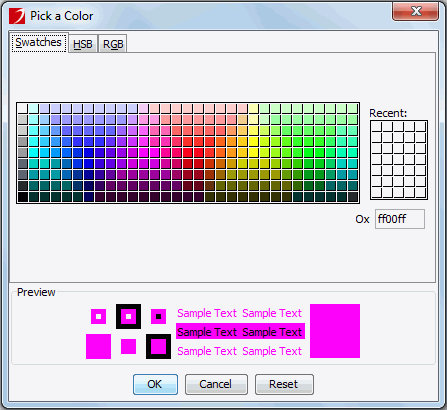This screenshot has width=447, height=410.
Task: Click the magenta preview square with black center
Action: tap(158, 316)
